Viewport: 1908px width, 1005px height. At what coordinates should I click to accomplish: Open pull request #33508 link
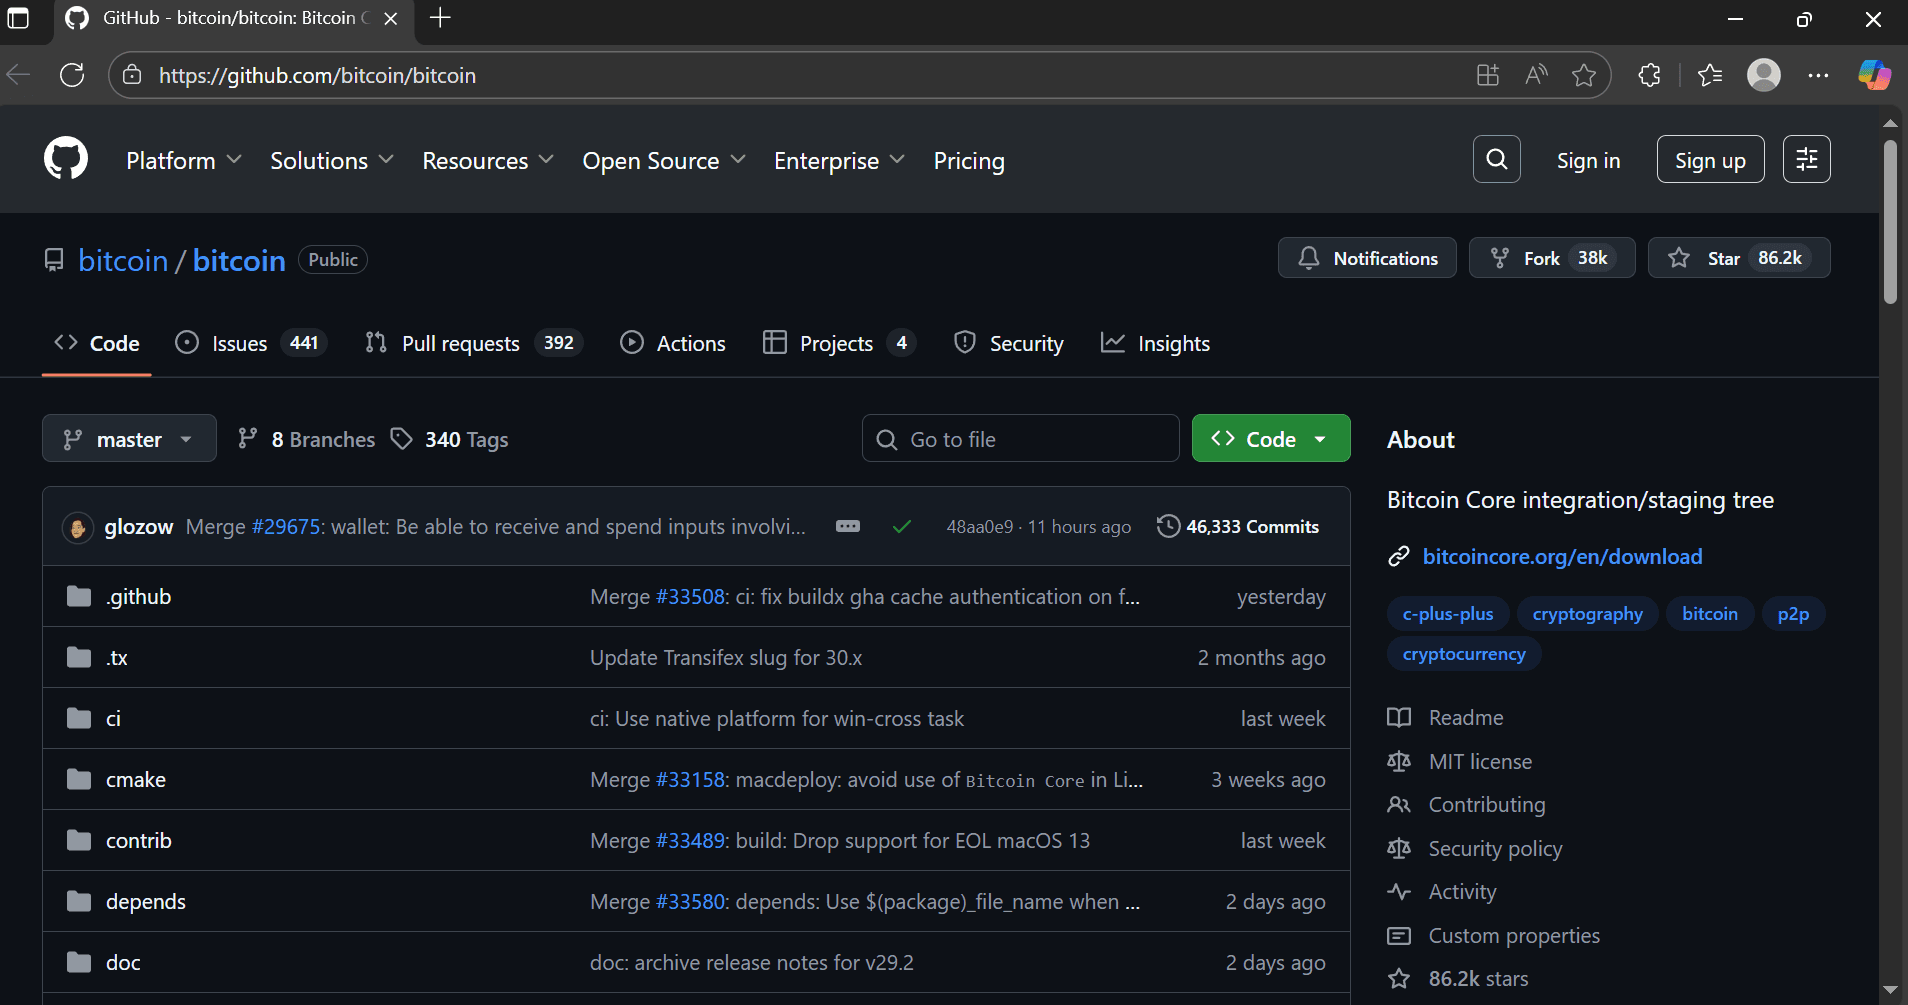point(691,597)
